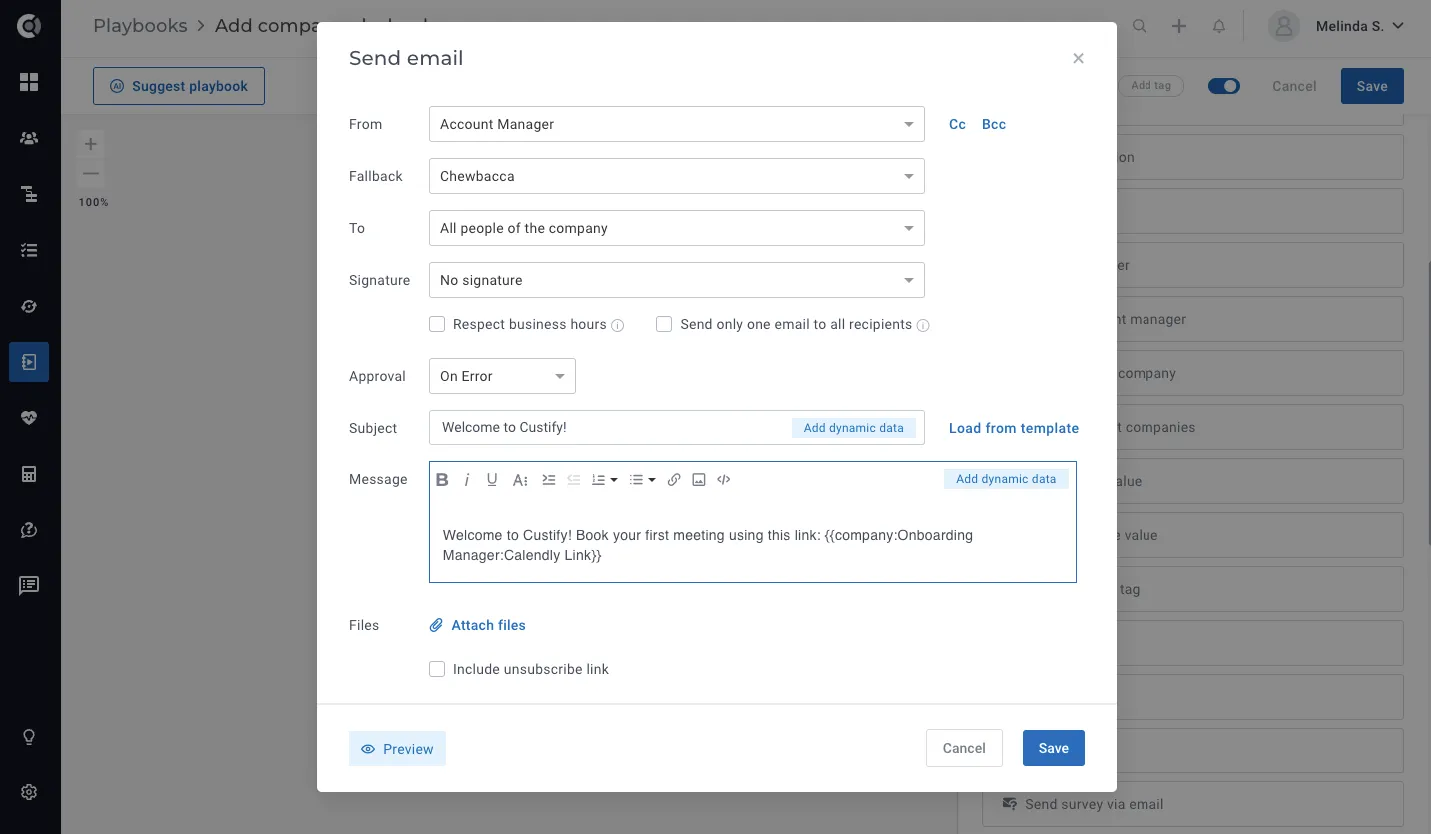
Task: Click Load from template link
Action: pyautogui.click(x=1014, y=428)
